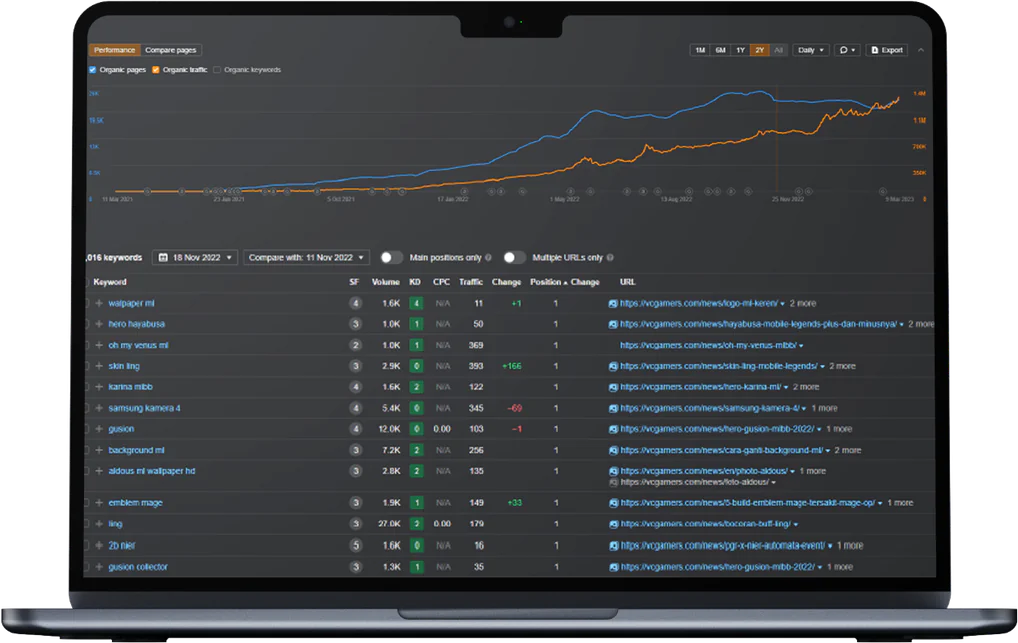Toggle Multiple URLs only switch
Image resolution: width=1018 pixels, height=643 pixels.
514,258
